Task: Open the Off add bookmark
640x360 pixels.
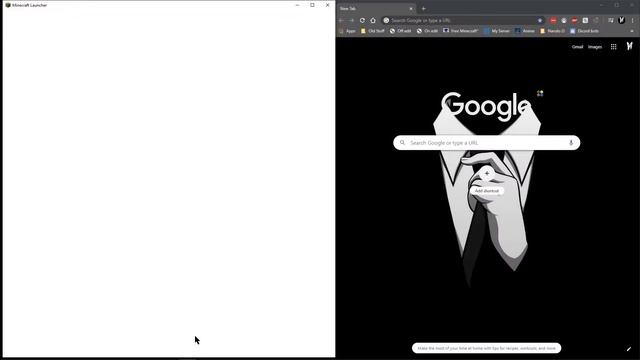Action: coord(400,31)
